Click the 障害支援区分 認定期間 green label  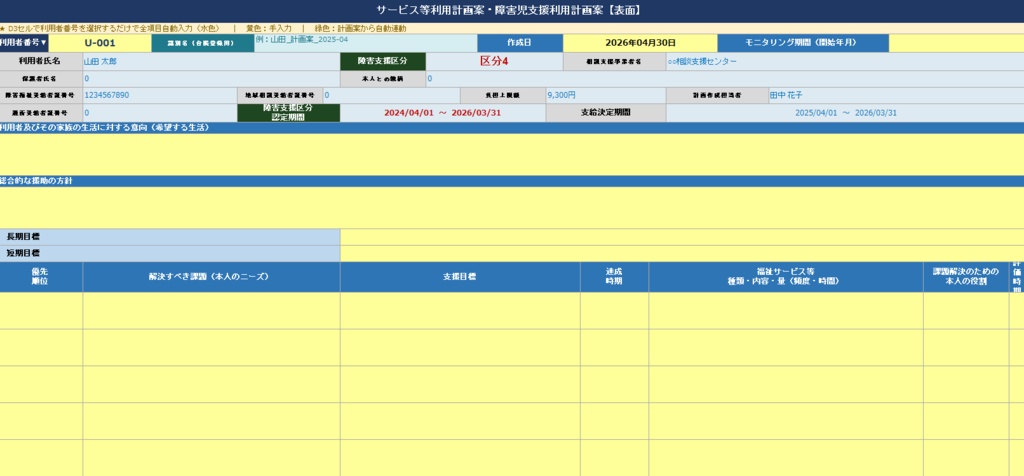pyautogui.click(x=288, y=113)
